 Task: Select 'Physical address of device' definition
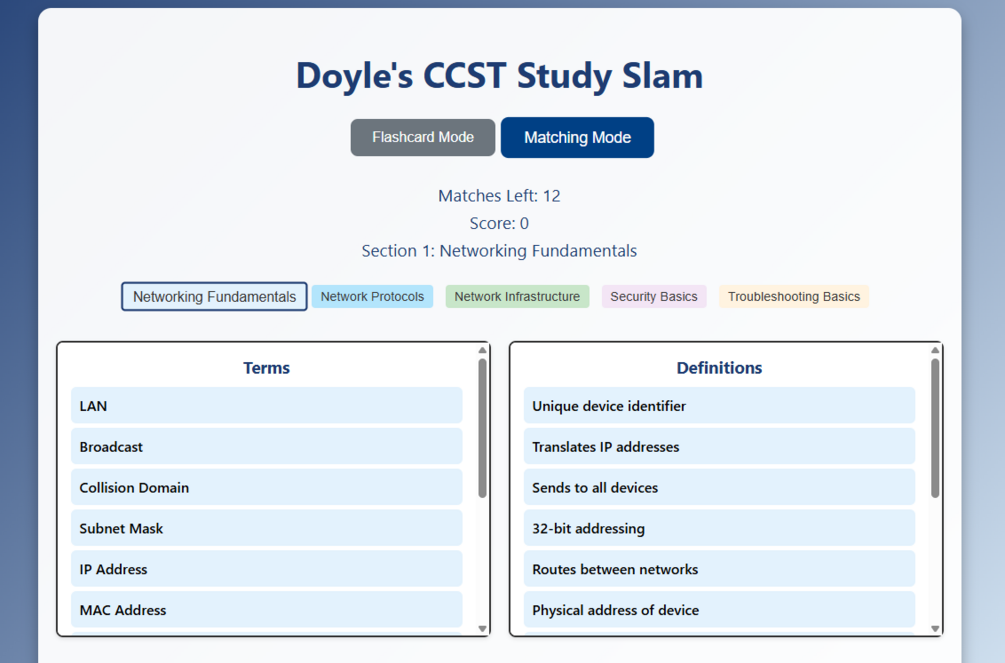[x=719, y=610]
